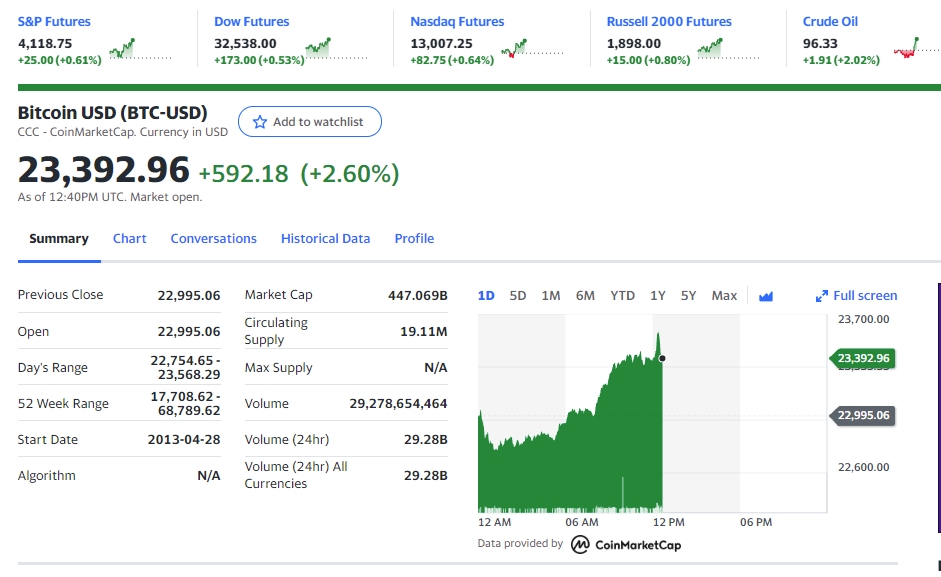Open the Crude Oil quote link
This screenshot has height=577, width=941.
pos(831,22)
